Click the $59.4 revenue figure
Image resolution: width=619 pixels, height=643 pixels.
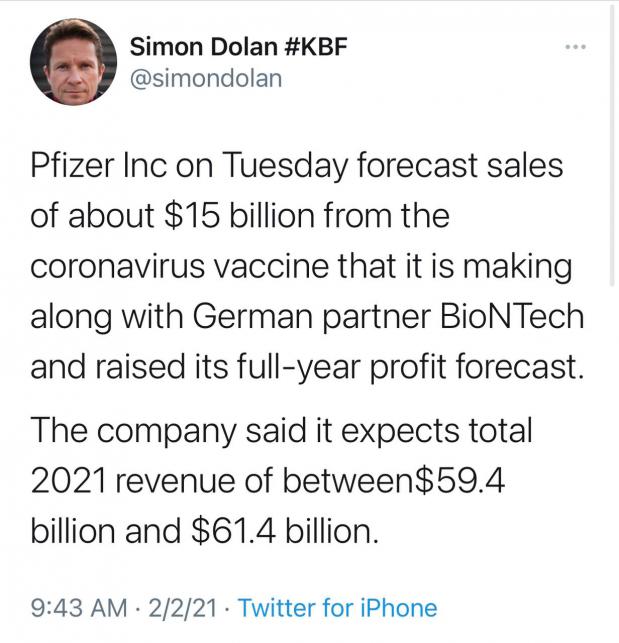tap(460, 481)
